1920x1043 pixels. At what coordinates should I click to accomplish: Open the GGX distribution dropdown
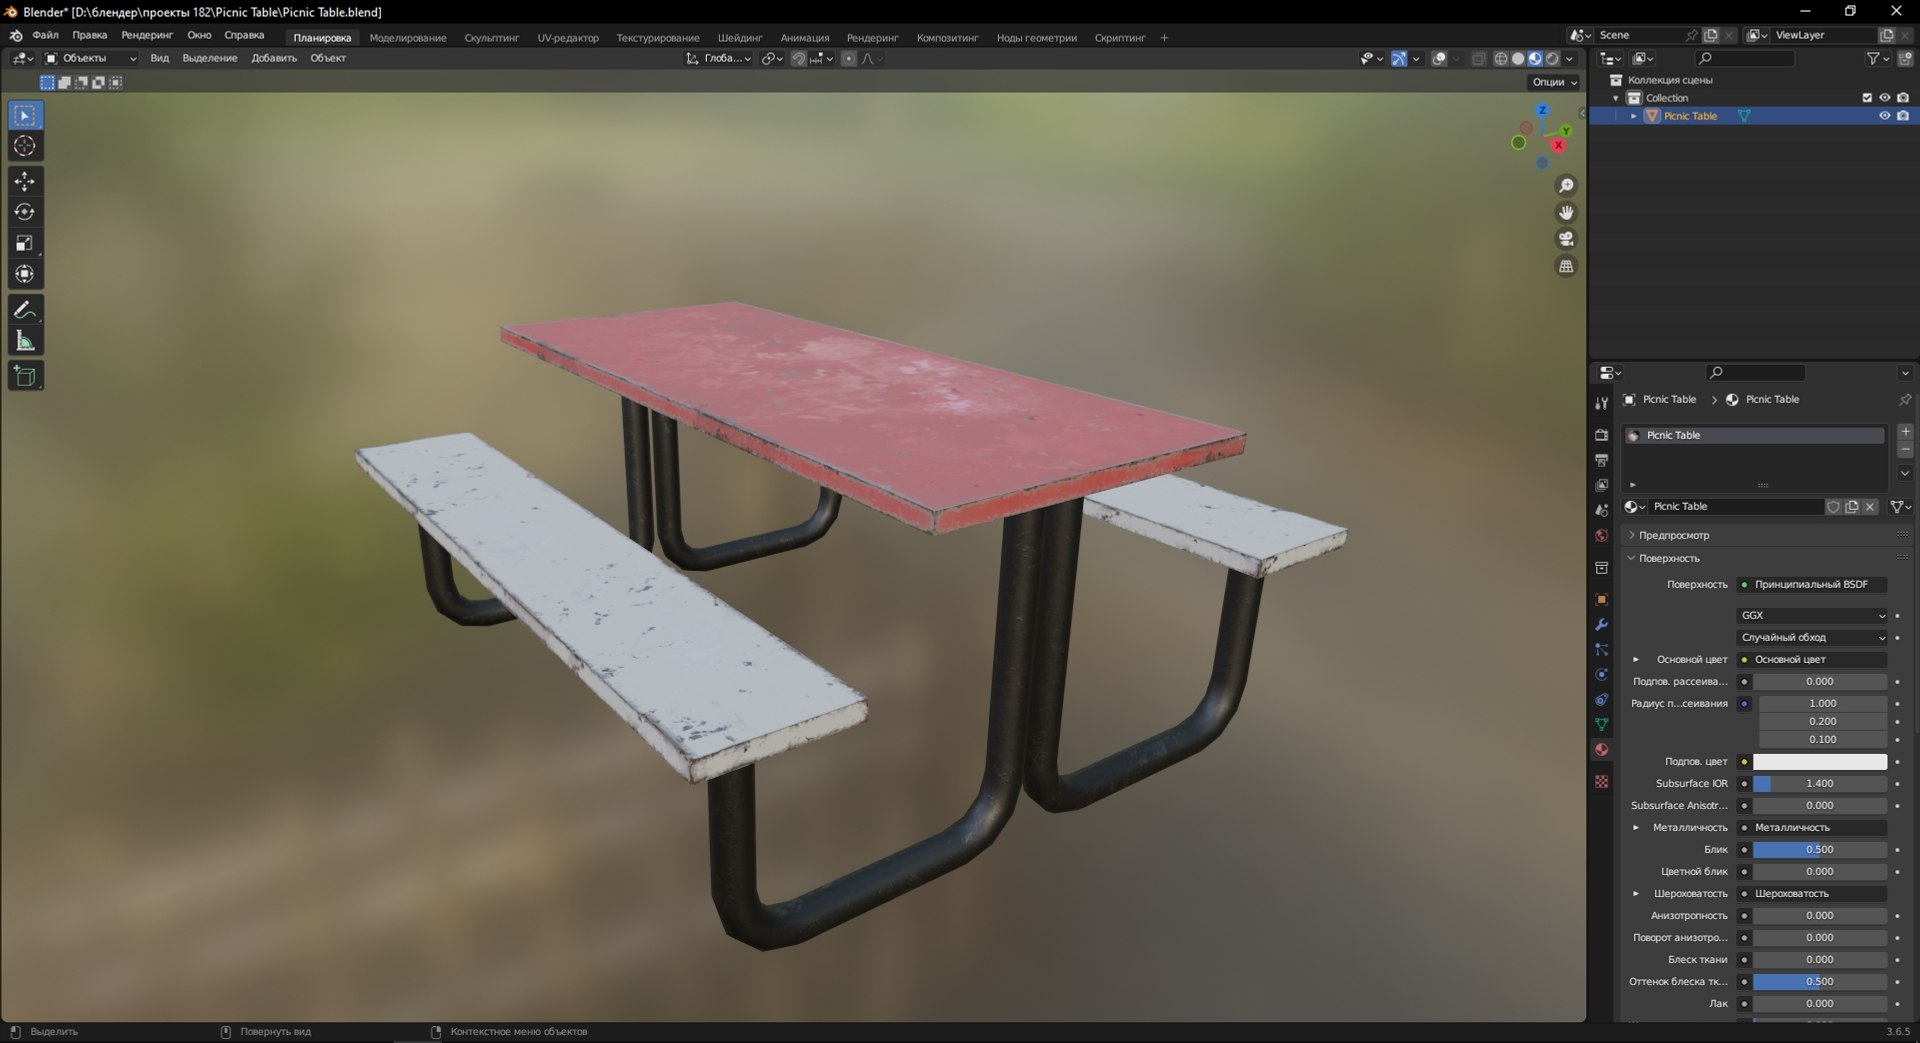point(1812,615)
